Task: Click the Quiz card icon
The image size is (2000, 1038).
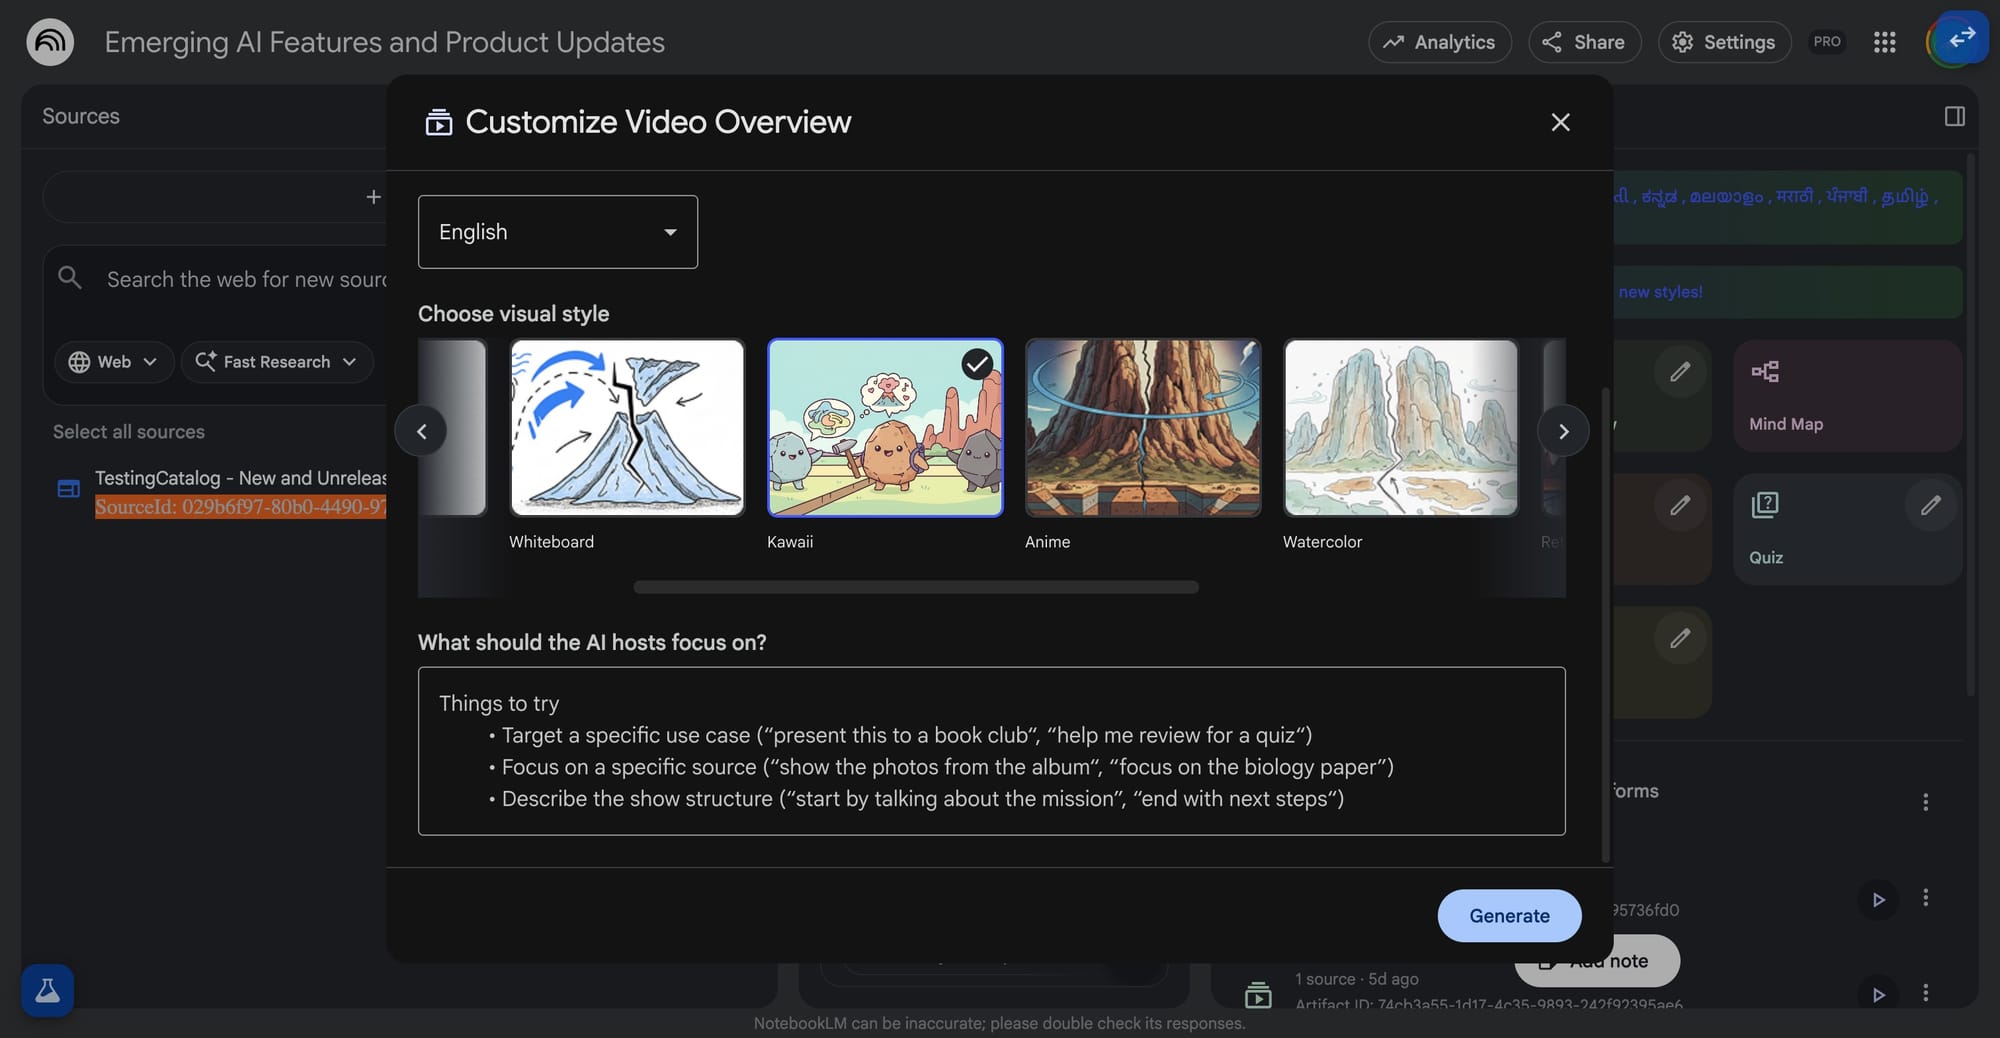Action: [1765, 505]
